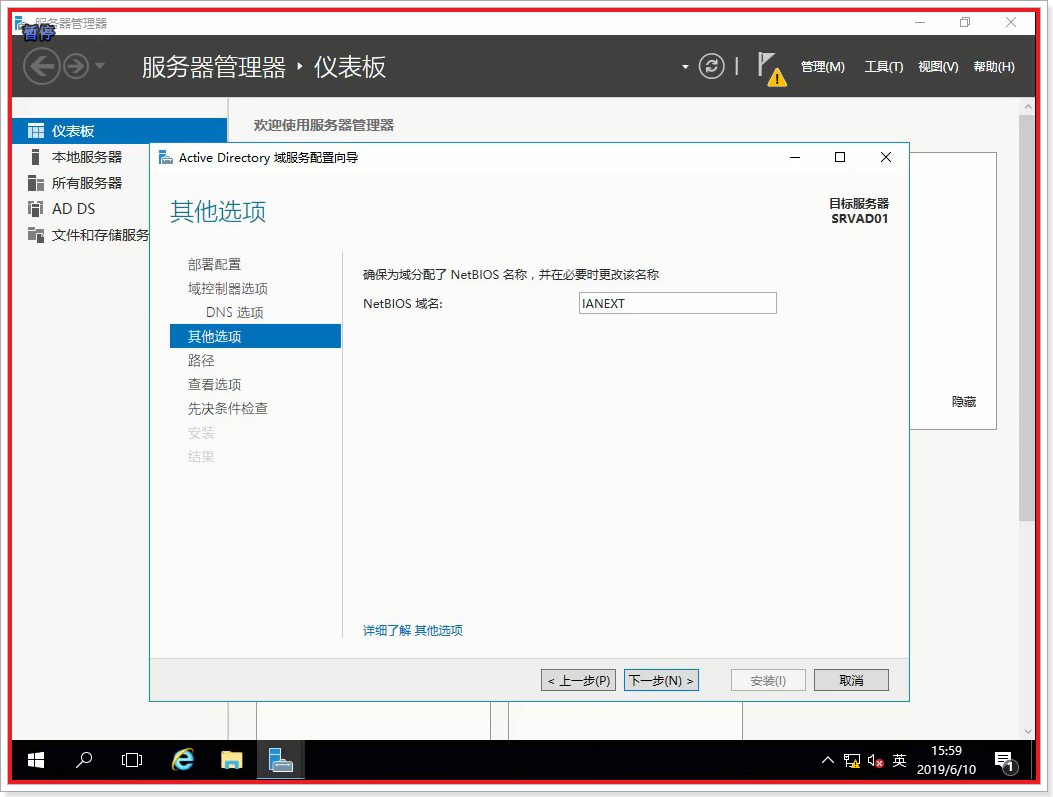
Task: Go to 查看选项 wizard step
Action: click(x=214, y=385)
